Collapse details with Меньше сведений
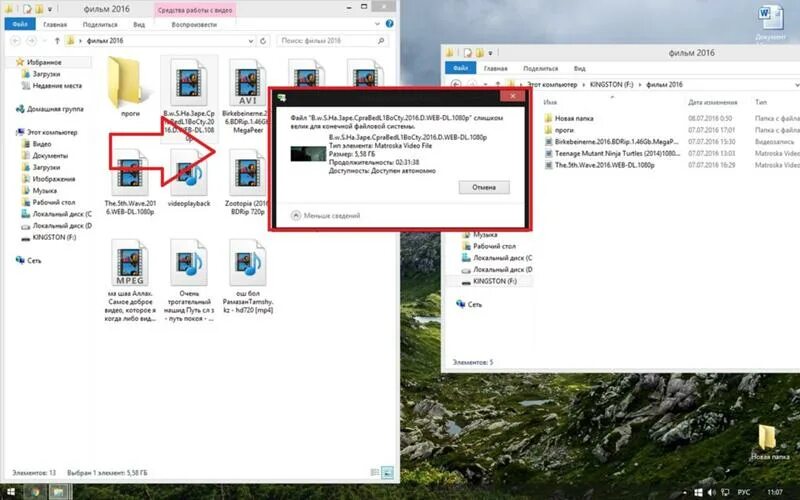Viewport: 800px width, 500px height. coord(326,215)
